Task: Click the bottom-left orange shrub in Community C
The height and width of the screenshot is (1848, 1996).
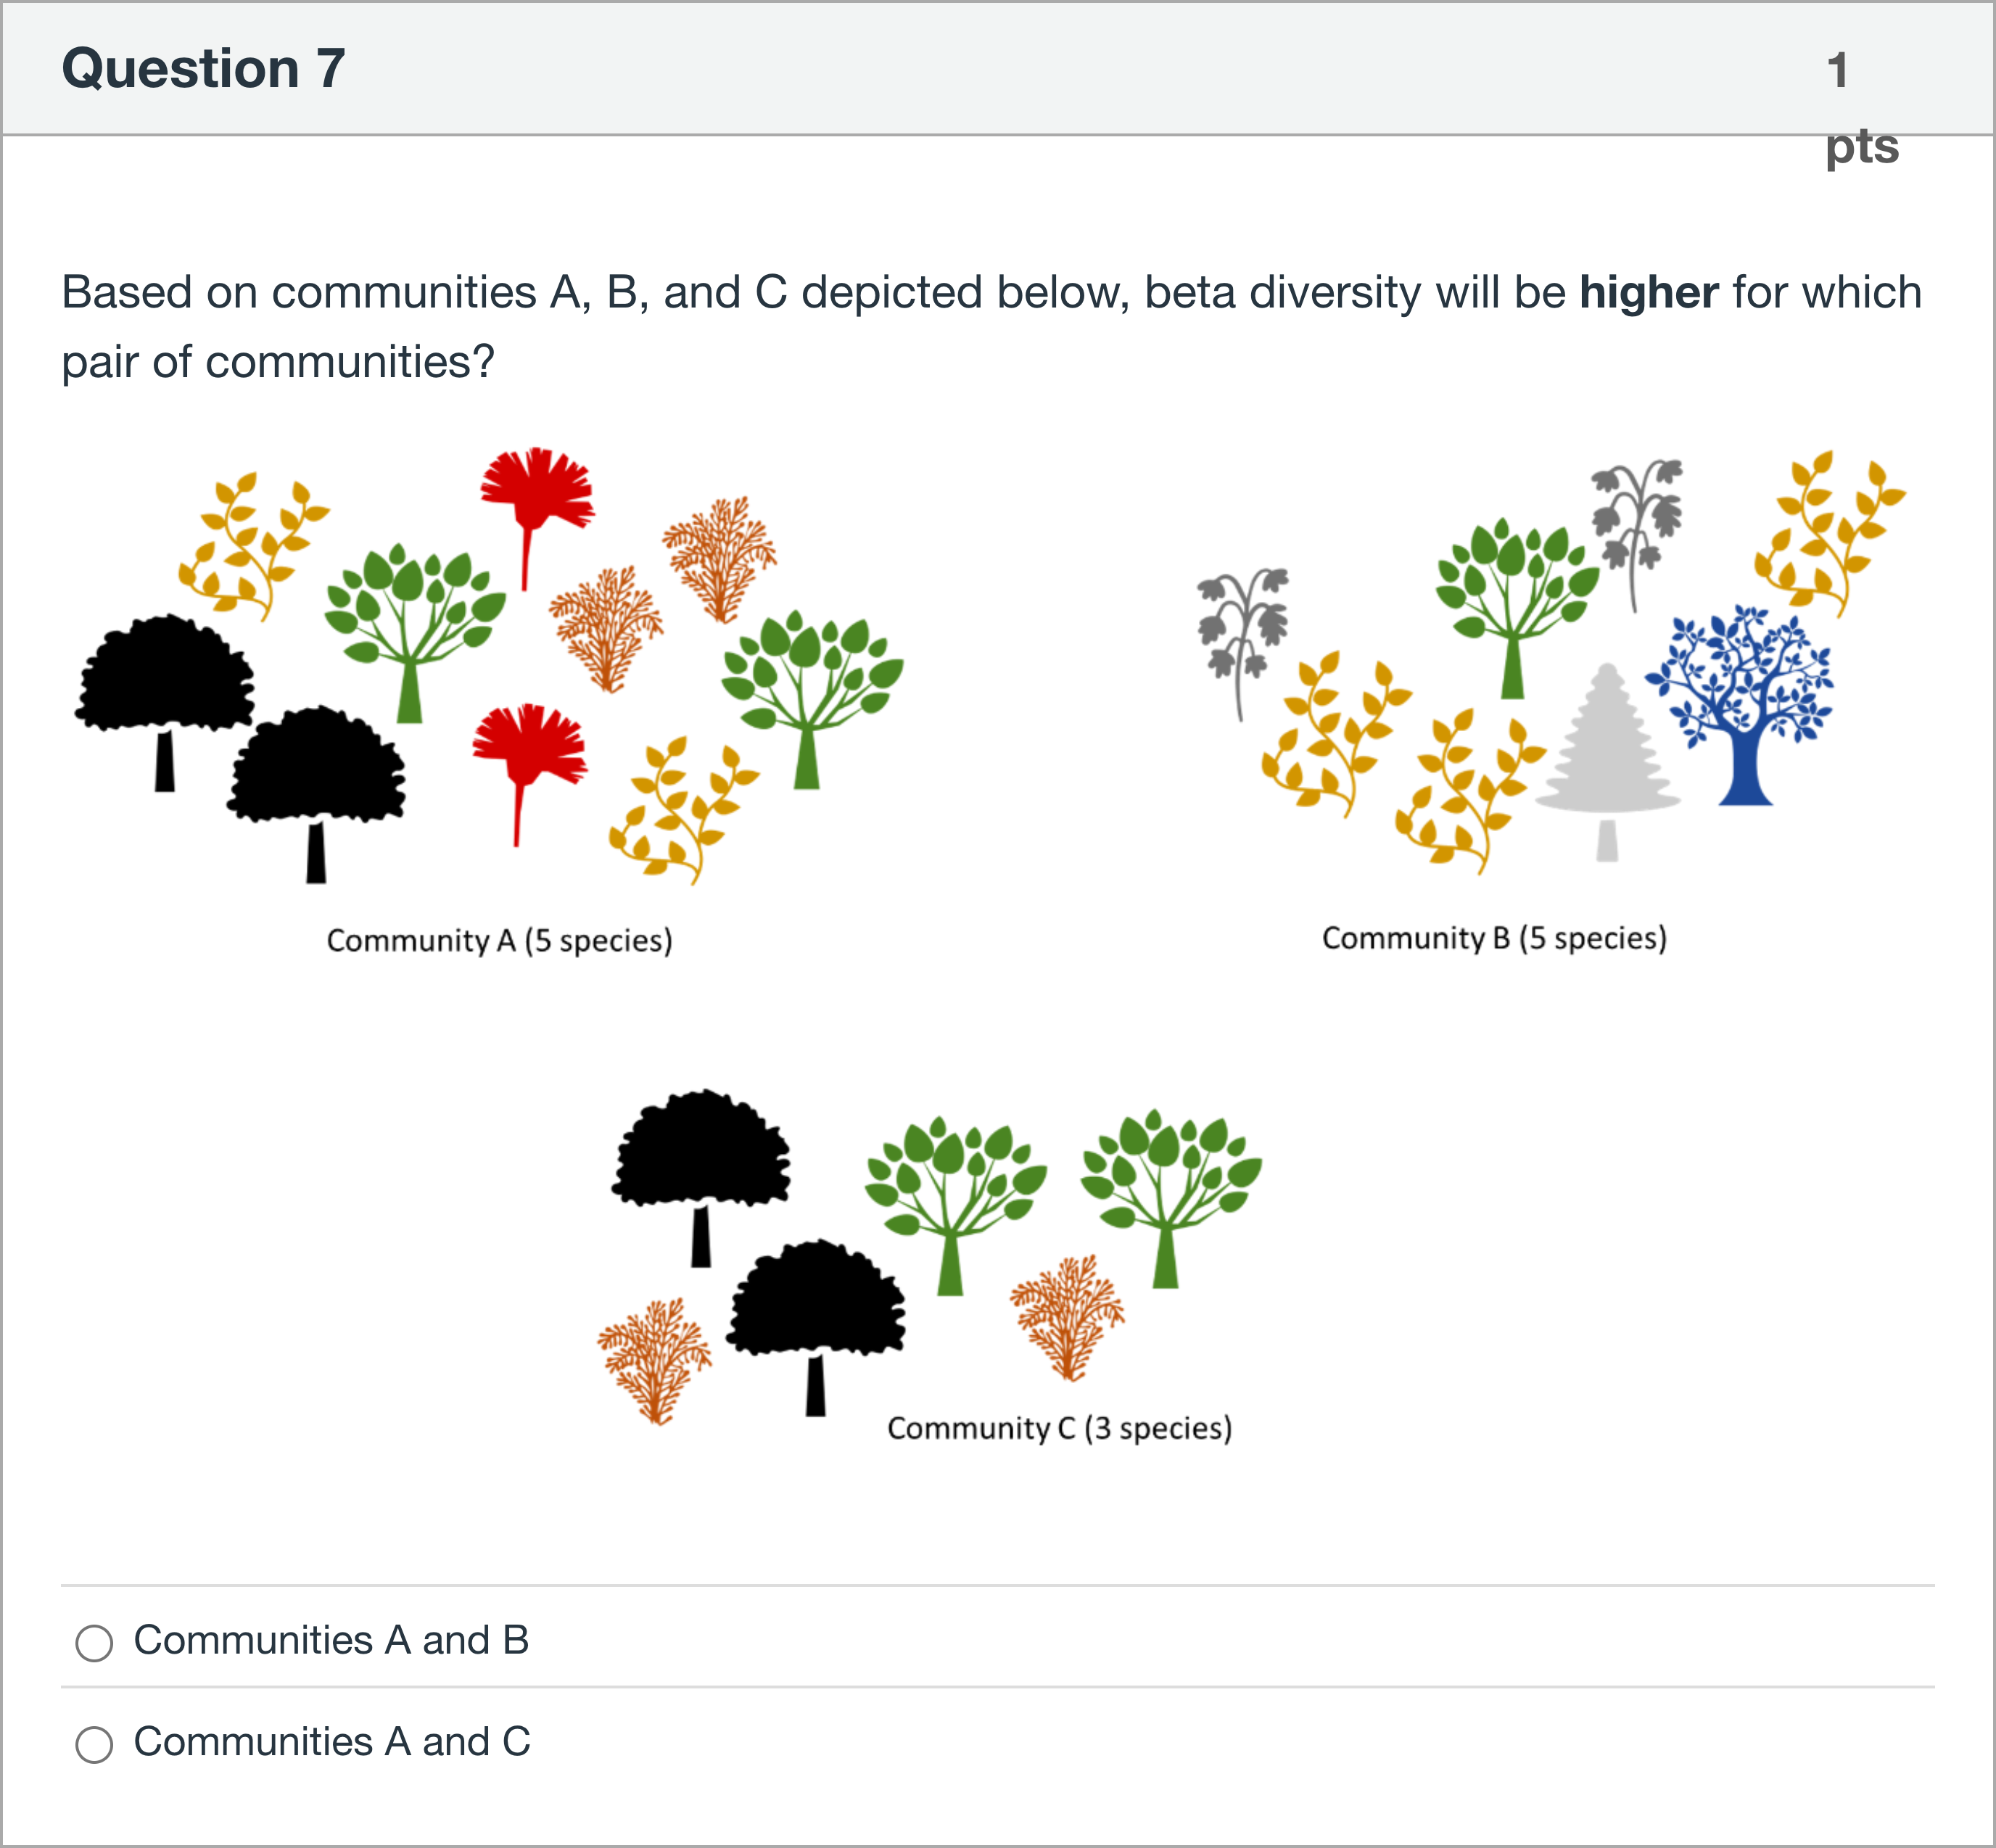Action: tap(655, 1361)
